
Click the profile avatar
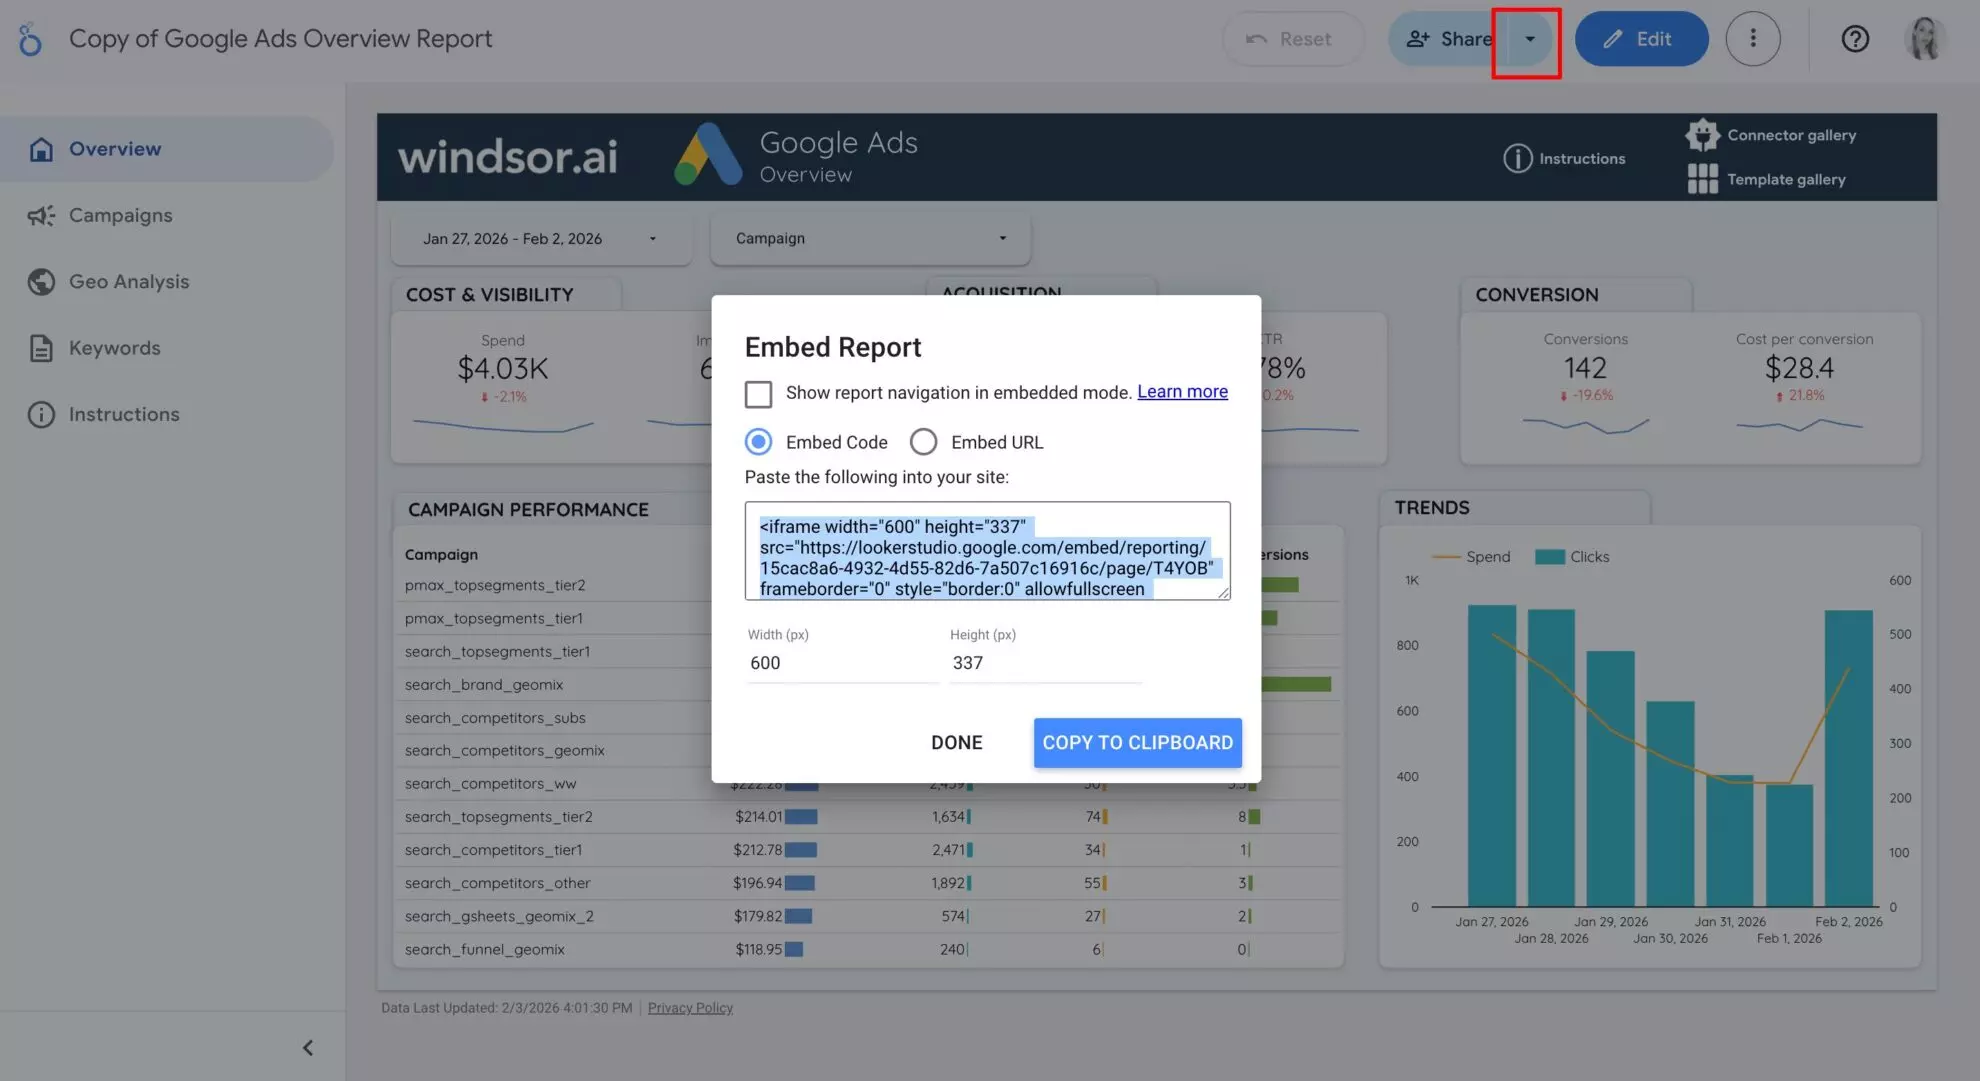1925,39
